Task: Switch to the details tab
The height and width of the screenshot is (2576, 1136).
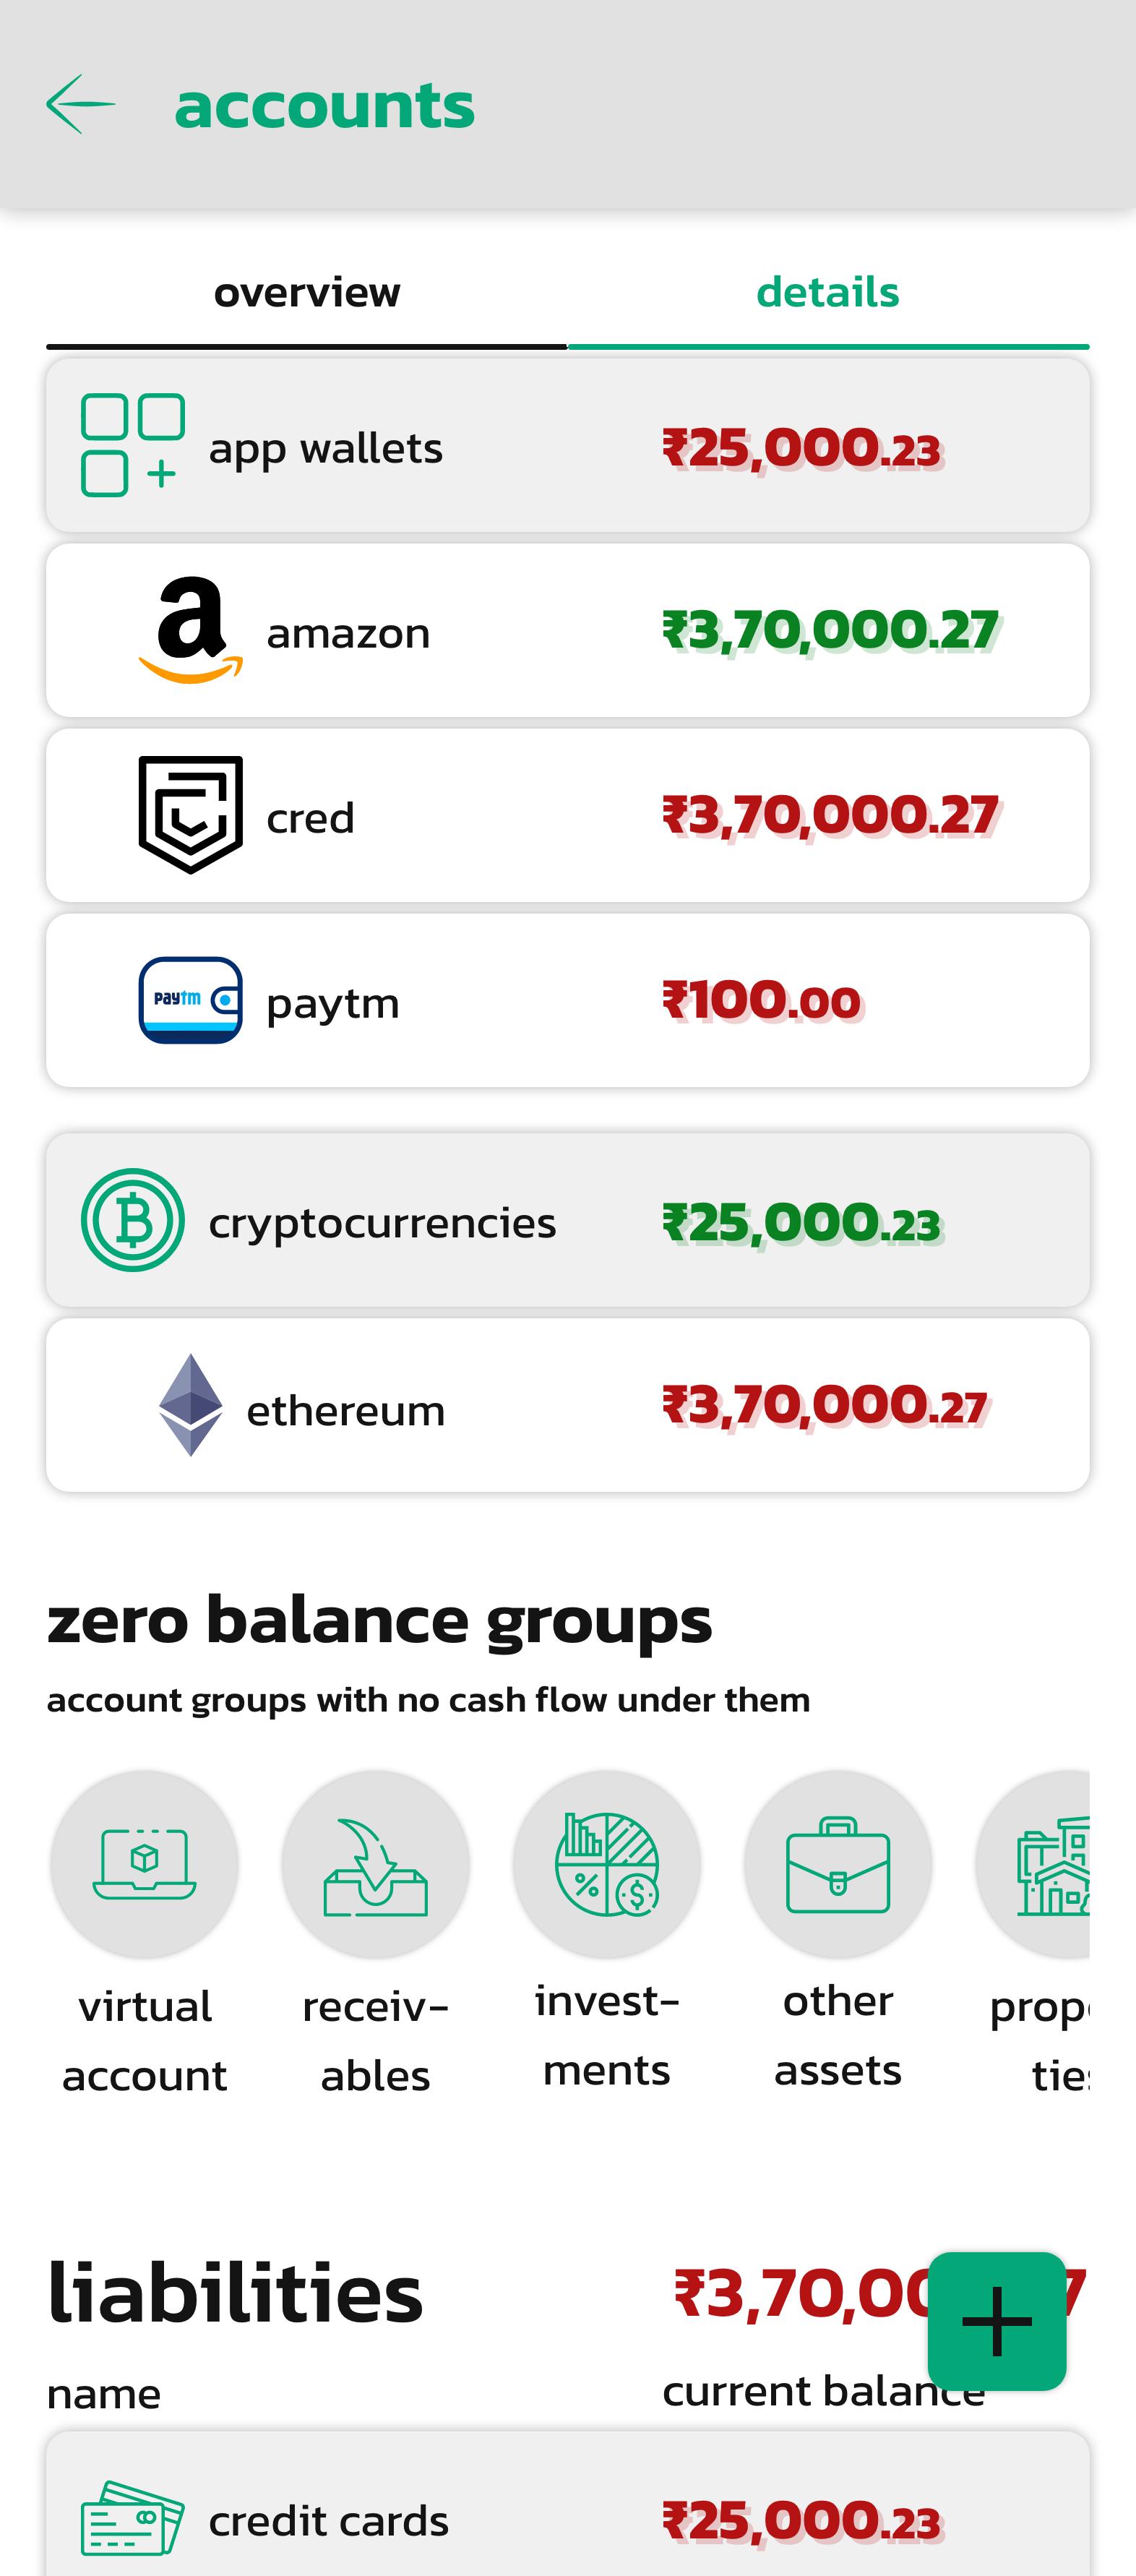Action: [827, 293]
